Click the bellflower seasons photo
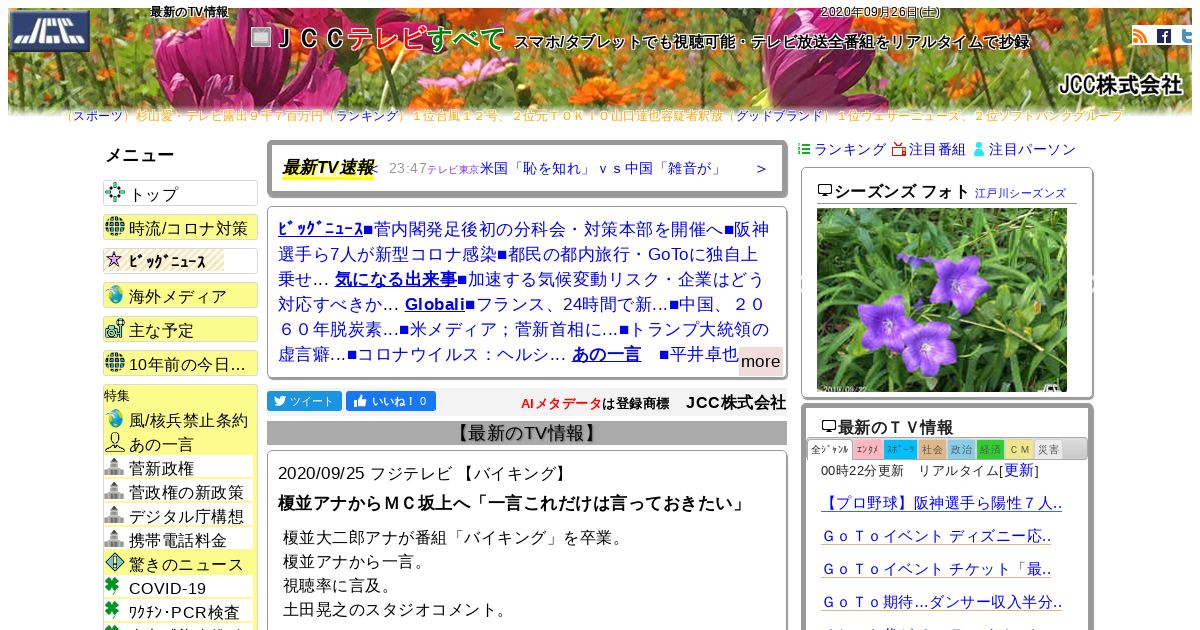The width and height of the screenshot is (1200, 630). (x=942, y=300)
